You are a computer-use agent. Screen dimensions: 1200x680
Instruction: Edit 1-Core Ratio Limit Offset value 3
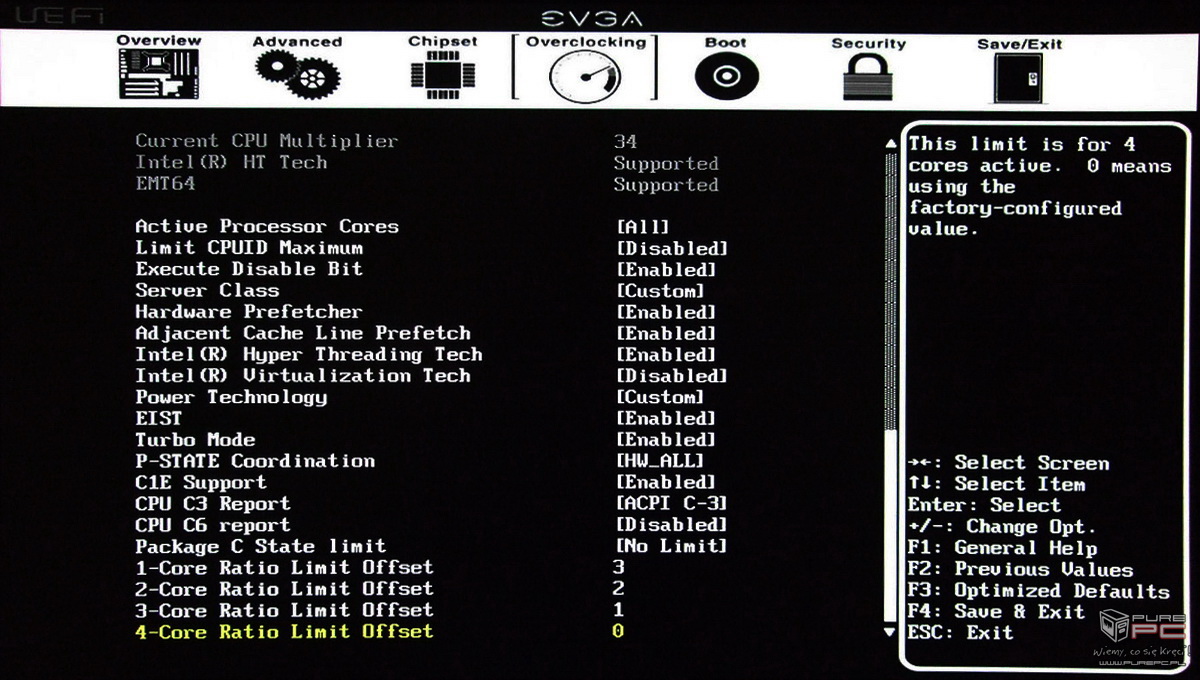pyautogui.click(x=619, y=567)
